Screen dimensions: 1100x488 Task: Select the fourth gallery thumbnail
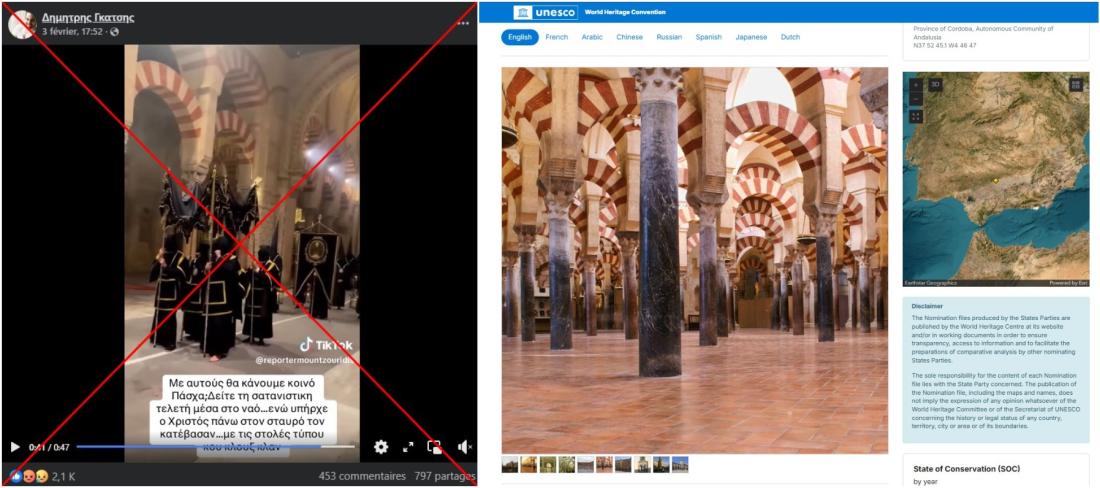click(x=567, y=464)
